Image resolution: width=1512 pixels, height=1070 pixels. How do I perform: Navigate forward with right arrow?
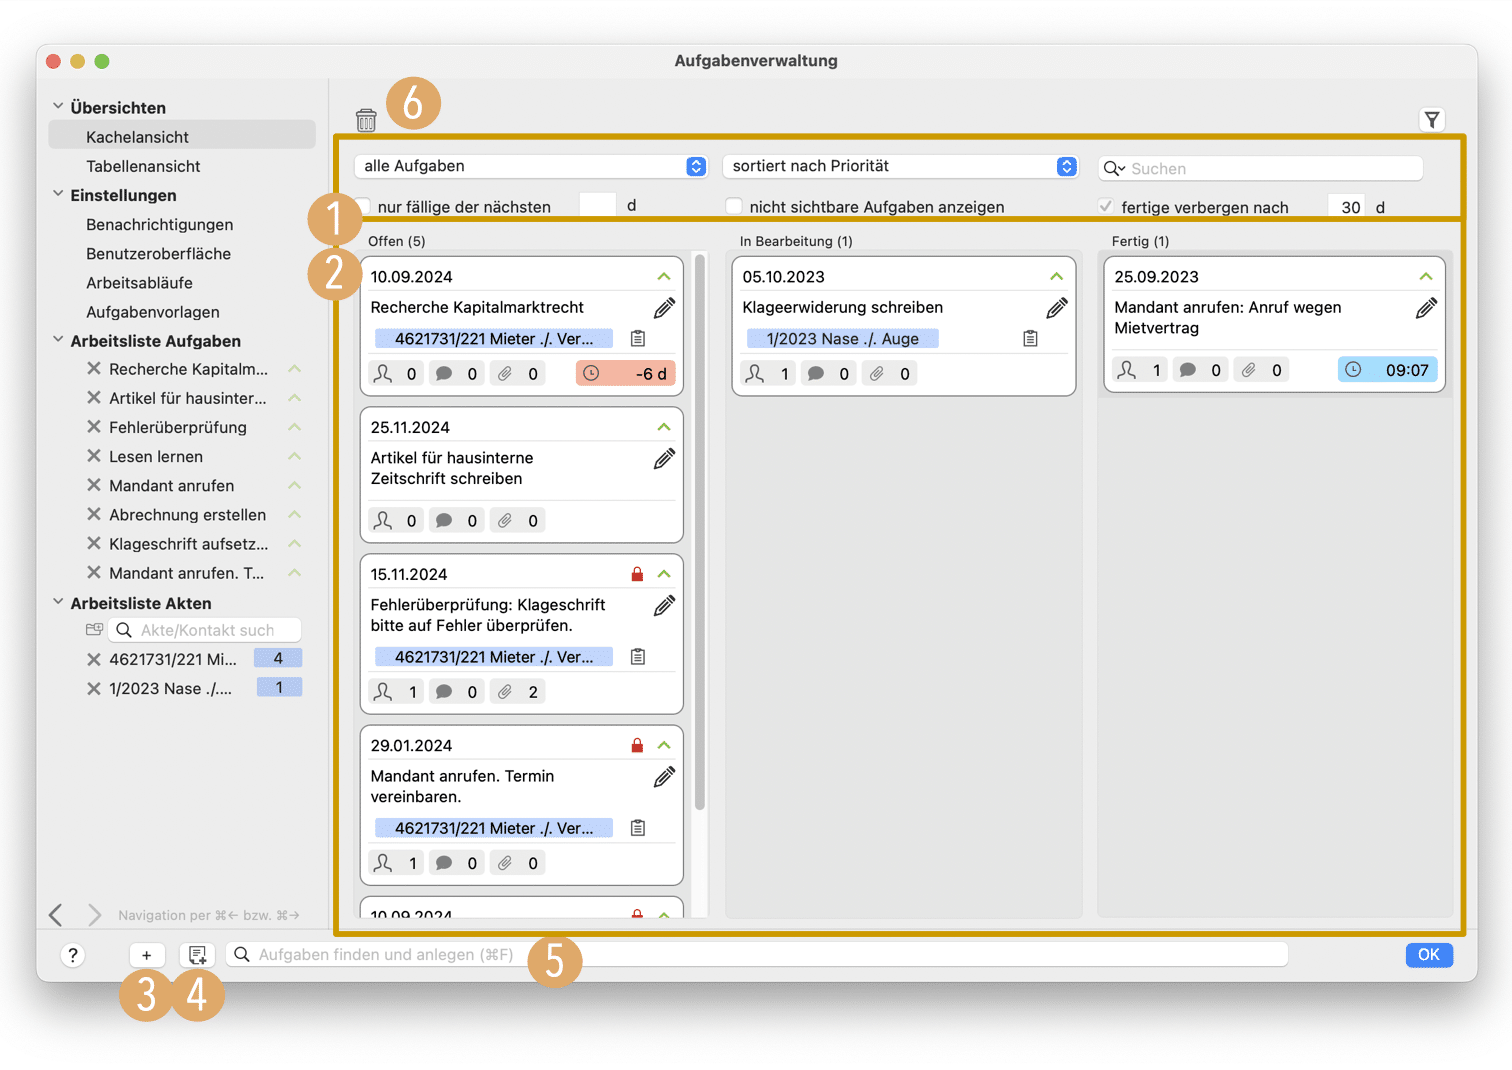pyautogui.click(x=94, y=915)
